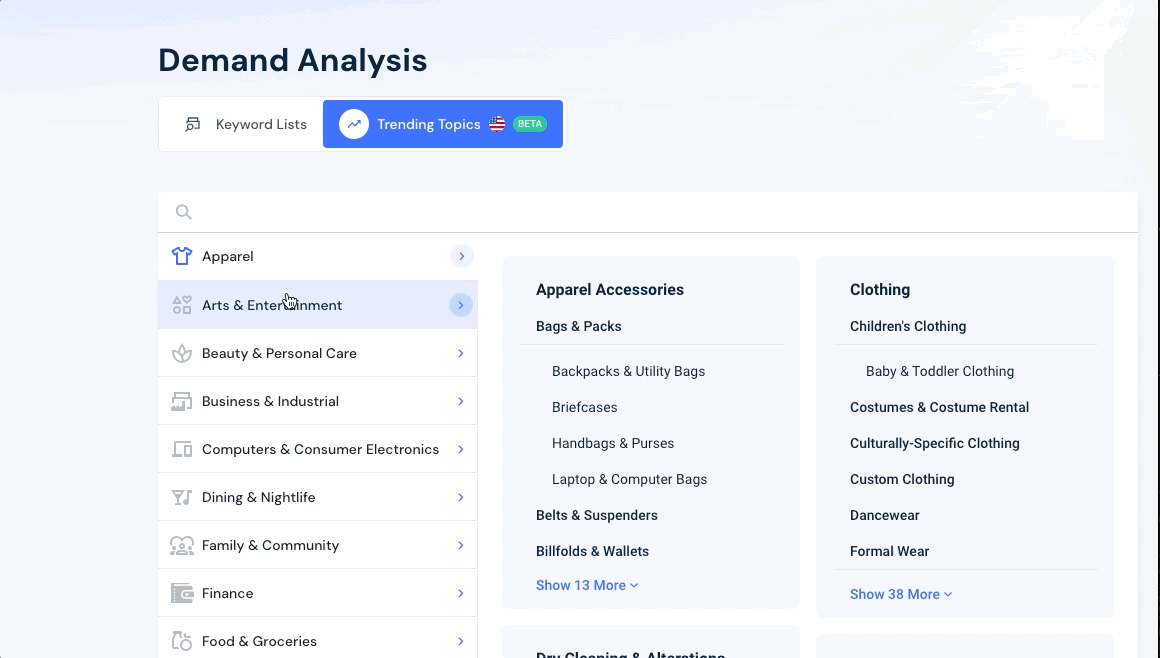Viewport: 1160px width, 658px height.
Task: Expand the Family & Community chevron
Action: point(461,545)
